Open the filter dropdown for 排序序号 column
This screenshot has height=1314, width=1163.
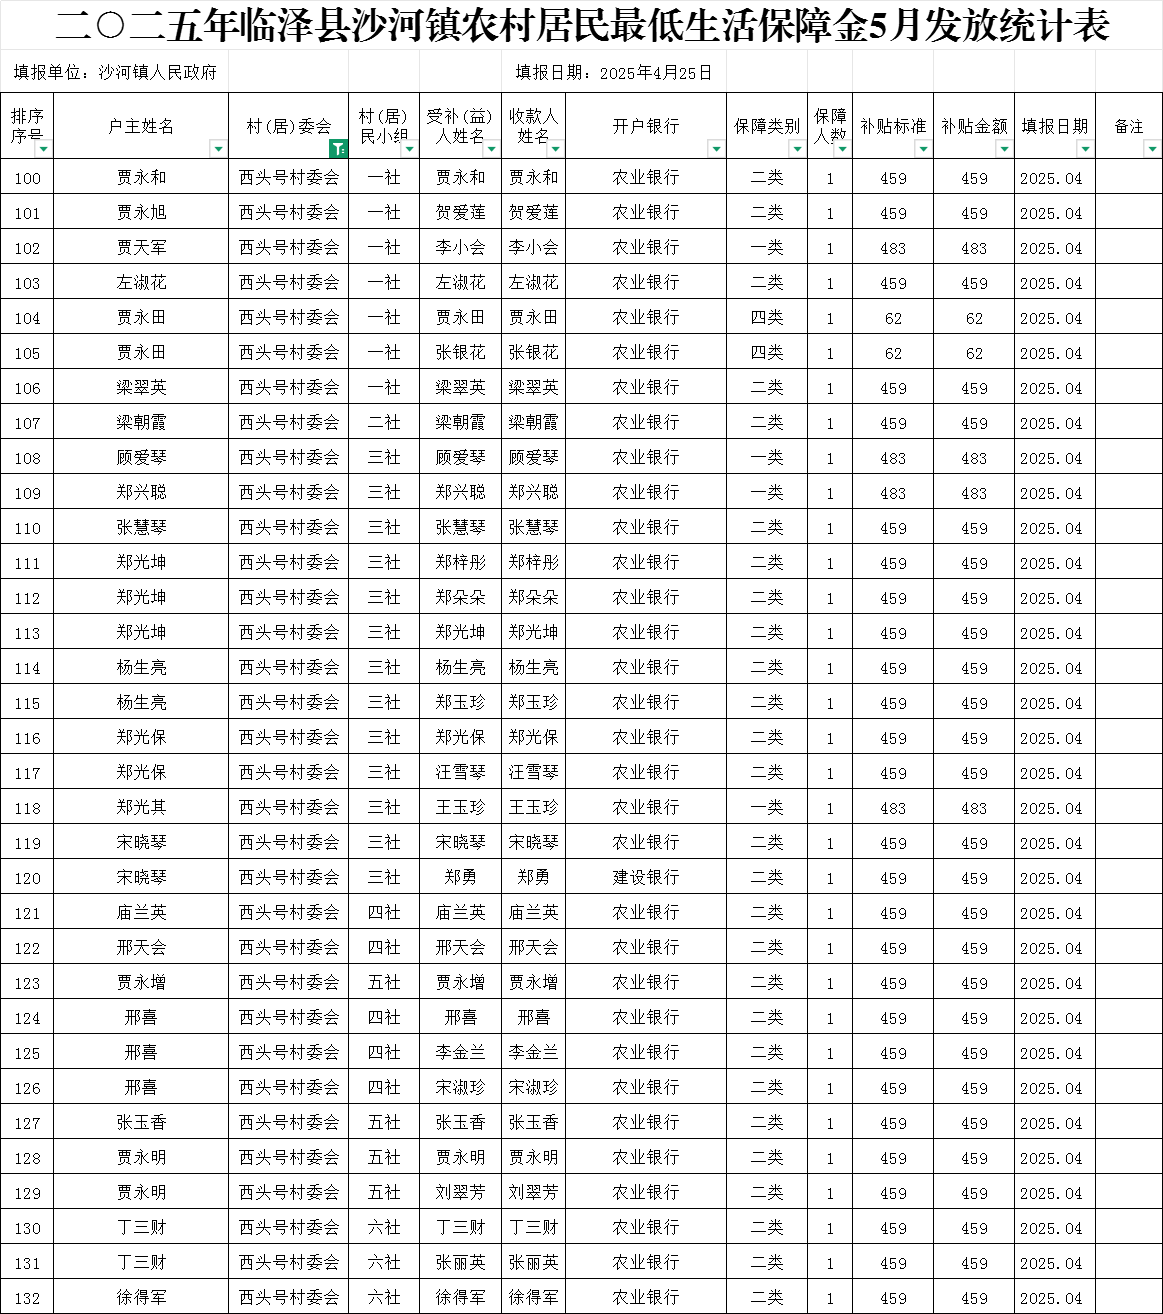tap(43, 149)
